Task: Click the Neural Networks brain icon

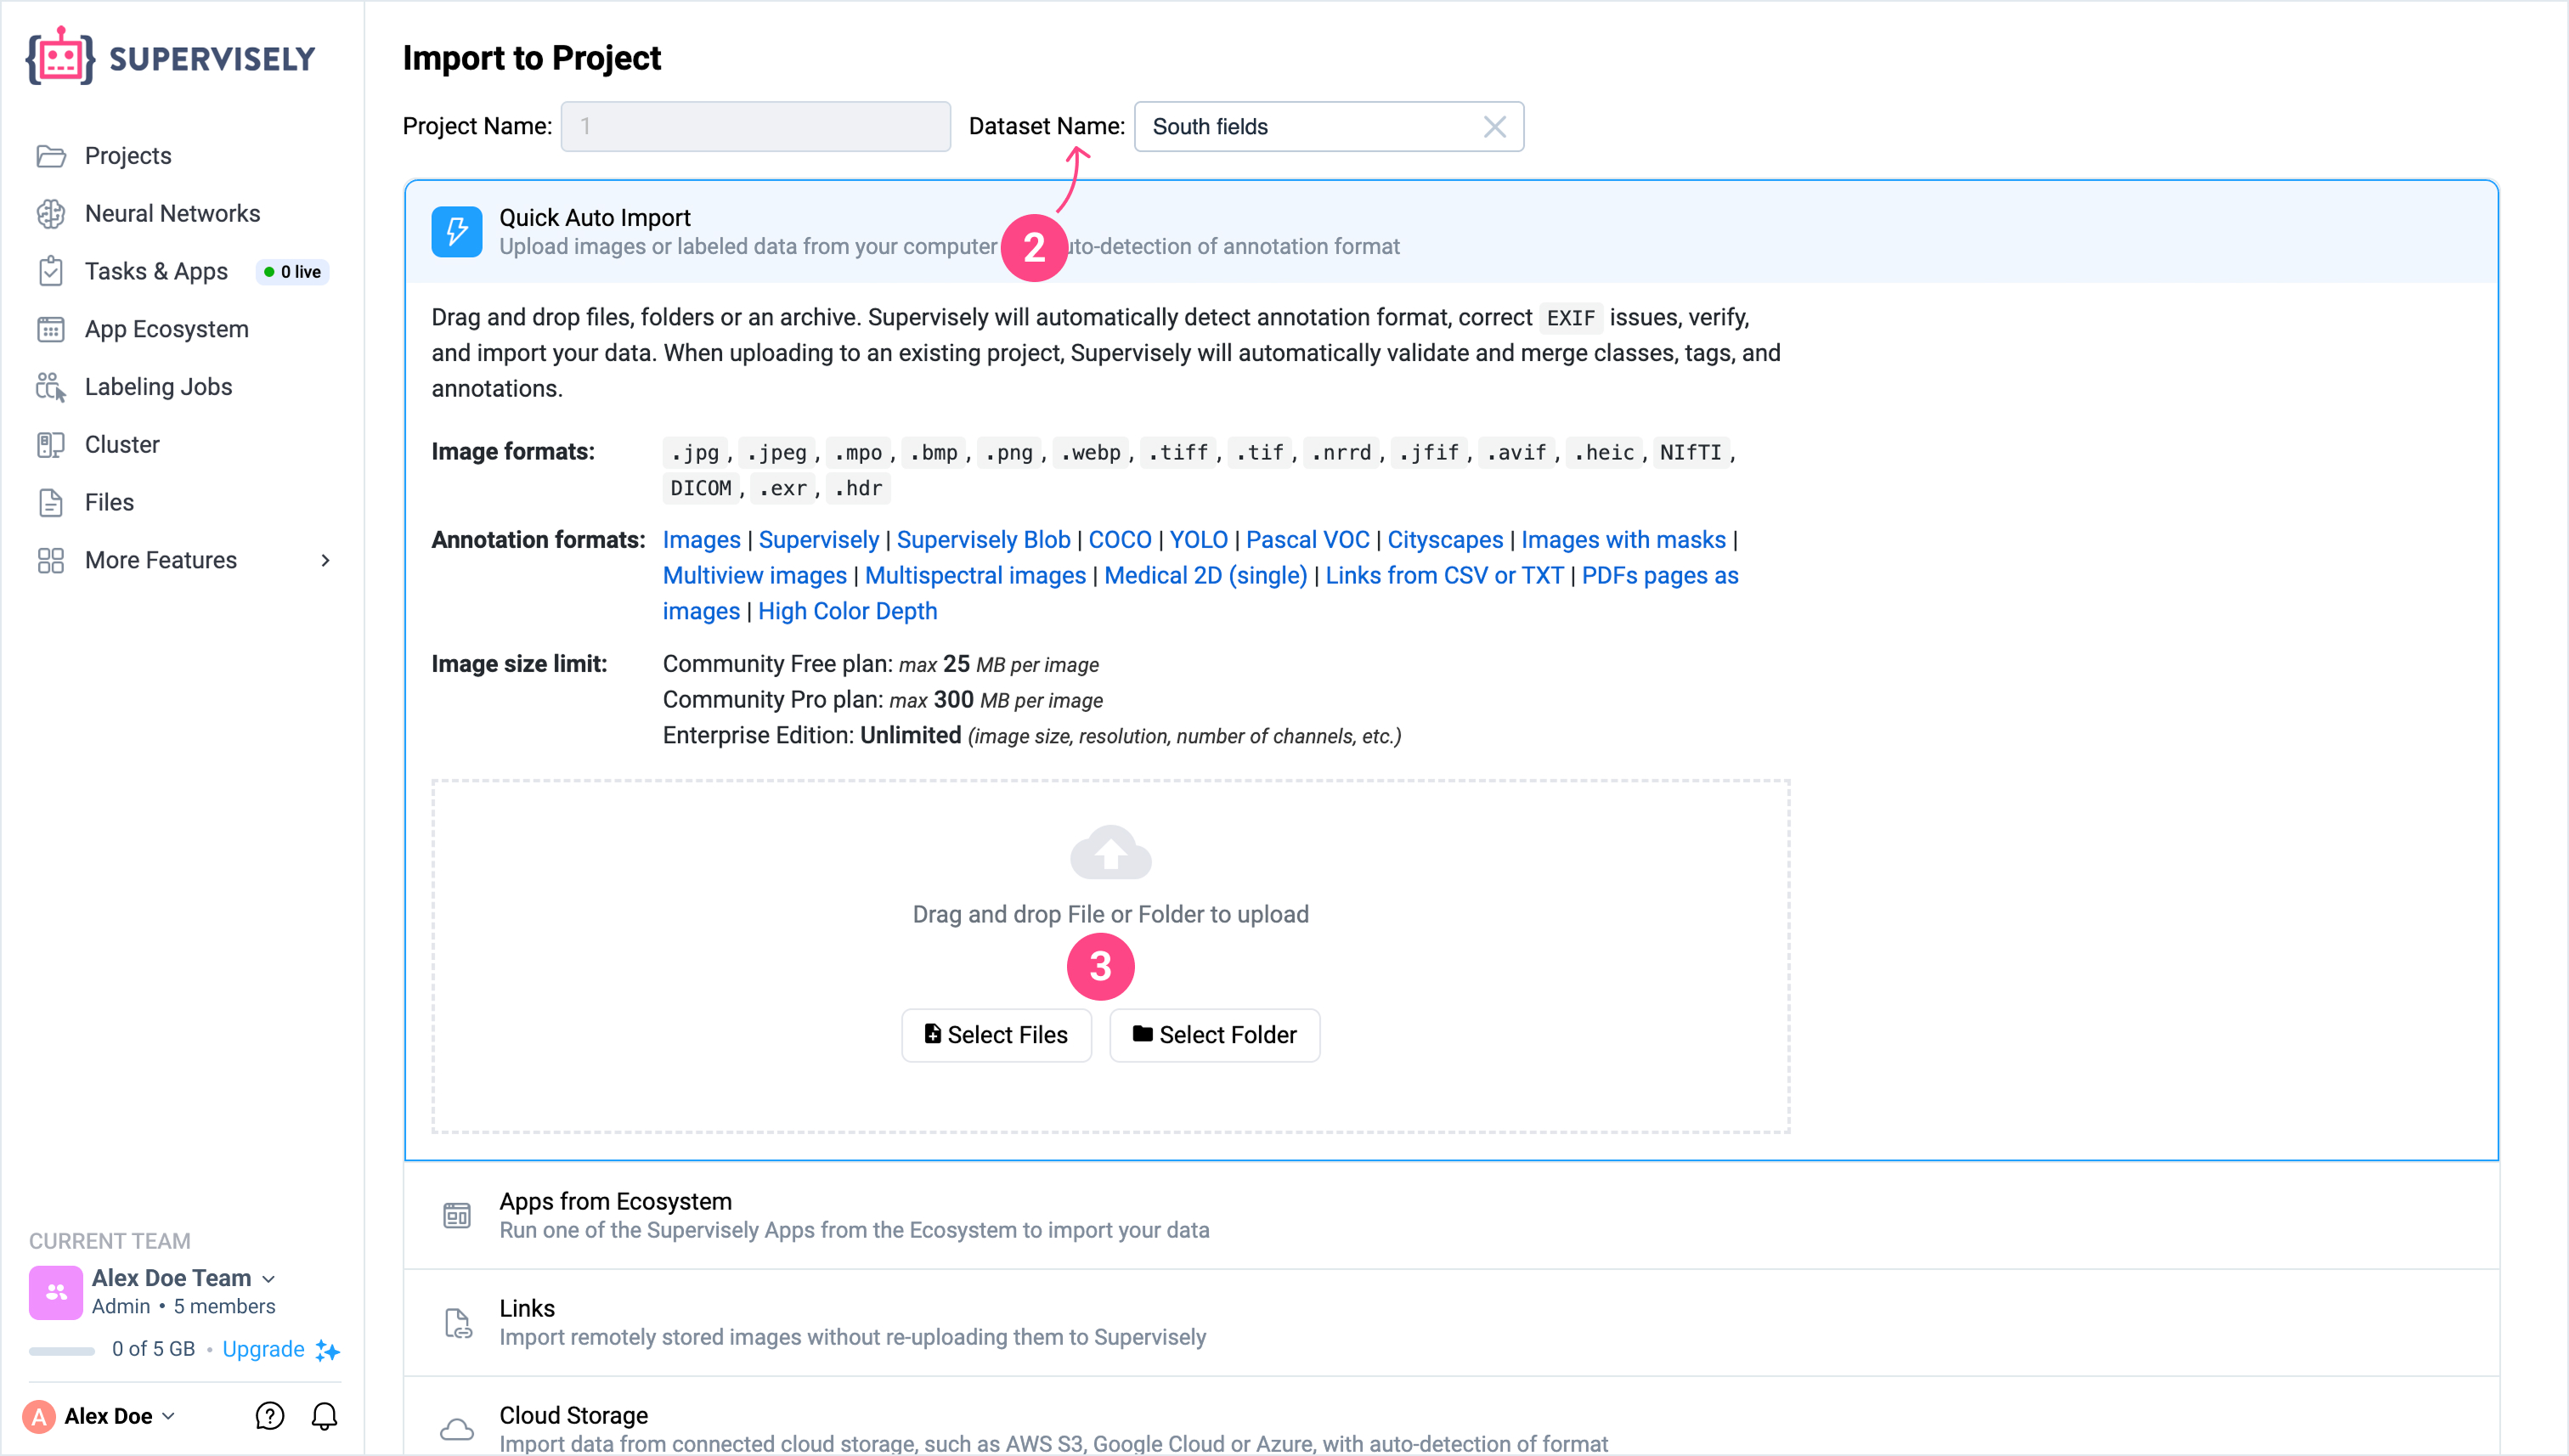Action: point(51,214)
